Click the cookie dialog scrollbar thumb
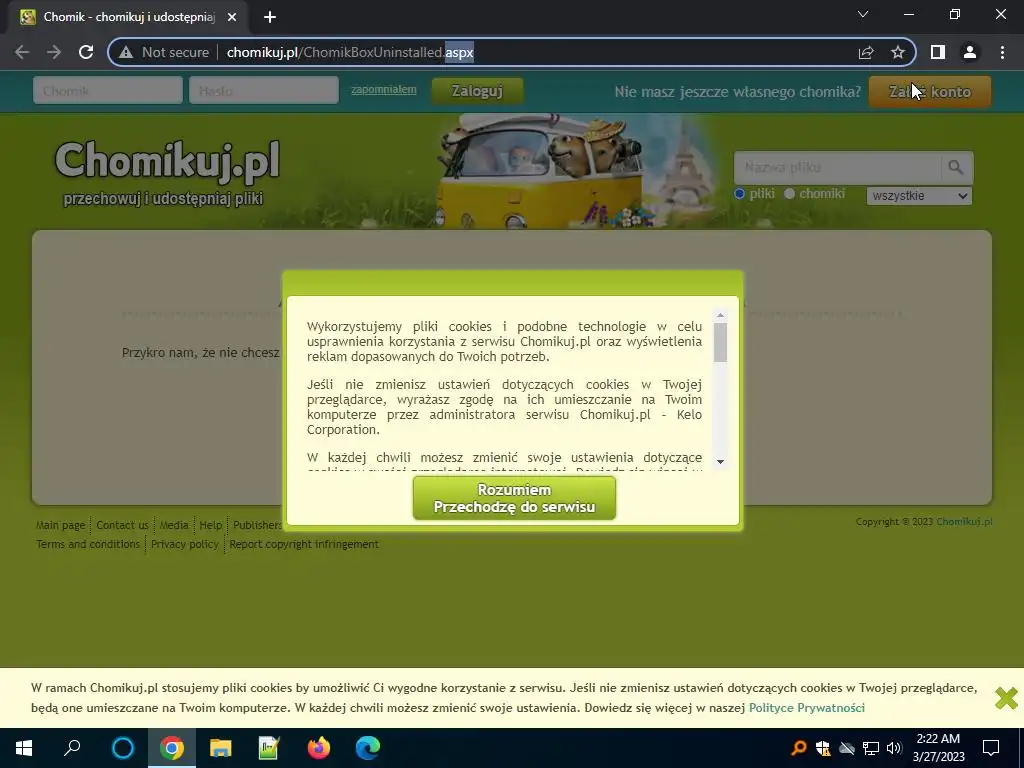This screenshot has width=1024, height=768. pyautogui.click(x=720, y=343)
